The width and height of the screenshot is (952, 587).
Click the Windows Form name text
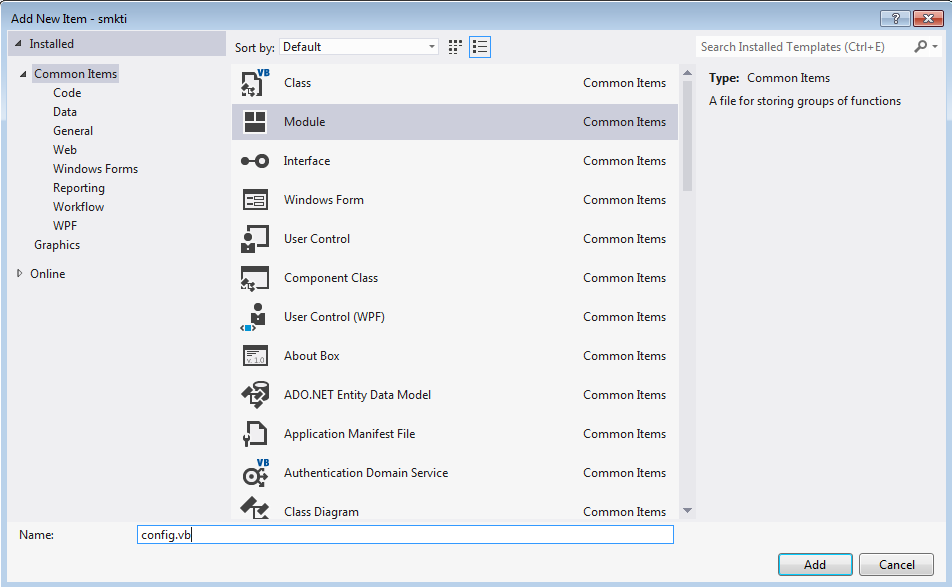324,200
